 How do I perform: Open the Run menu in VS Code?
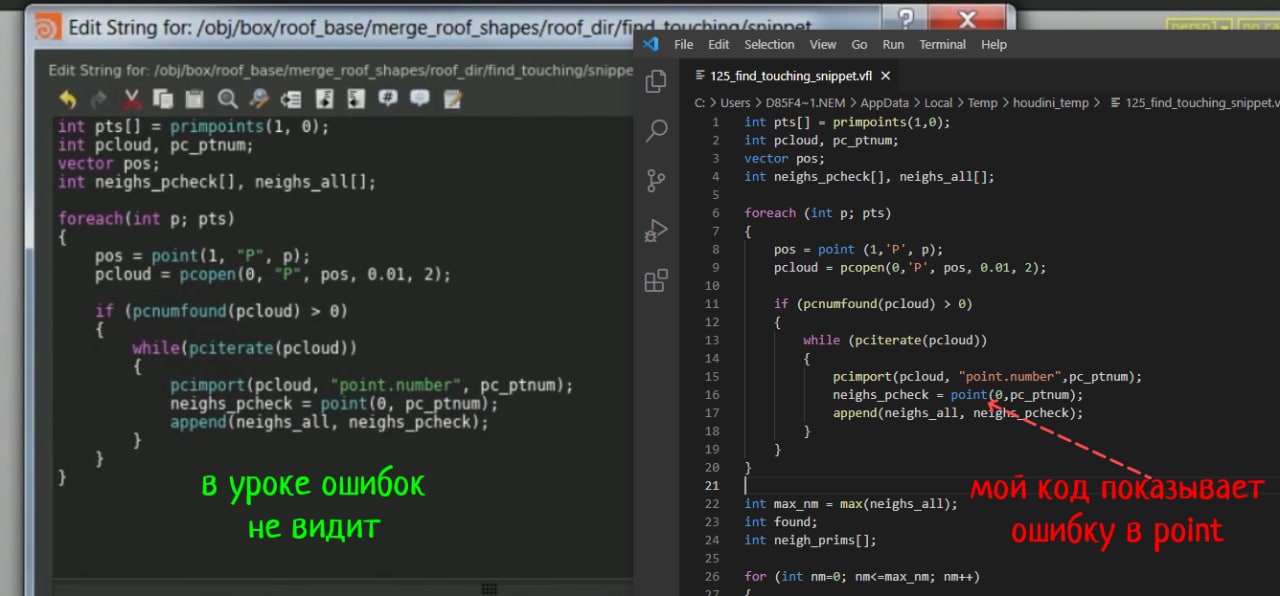click(893, 44)
